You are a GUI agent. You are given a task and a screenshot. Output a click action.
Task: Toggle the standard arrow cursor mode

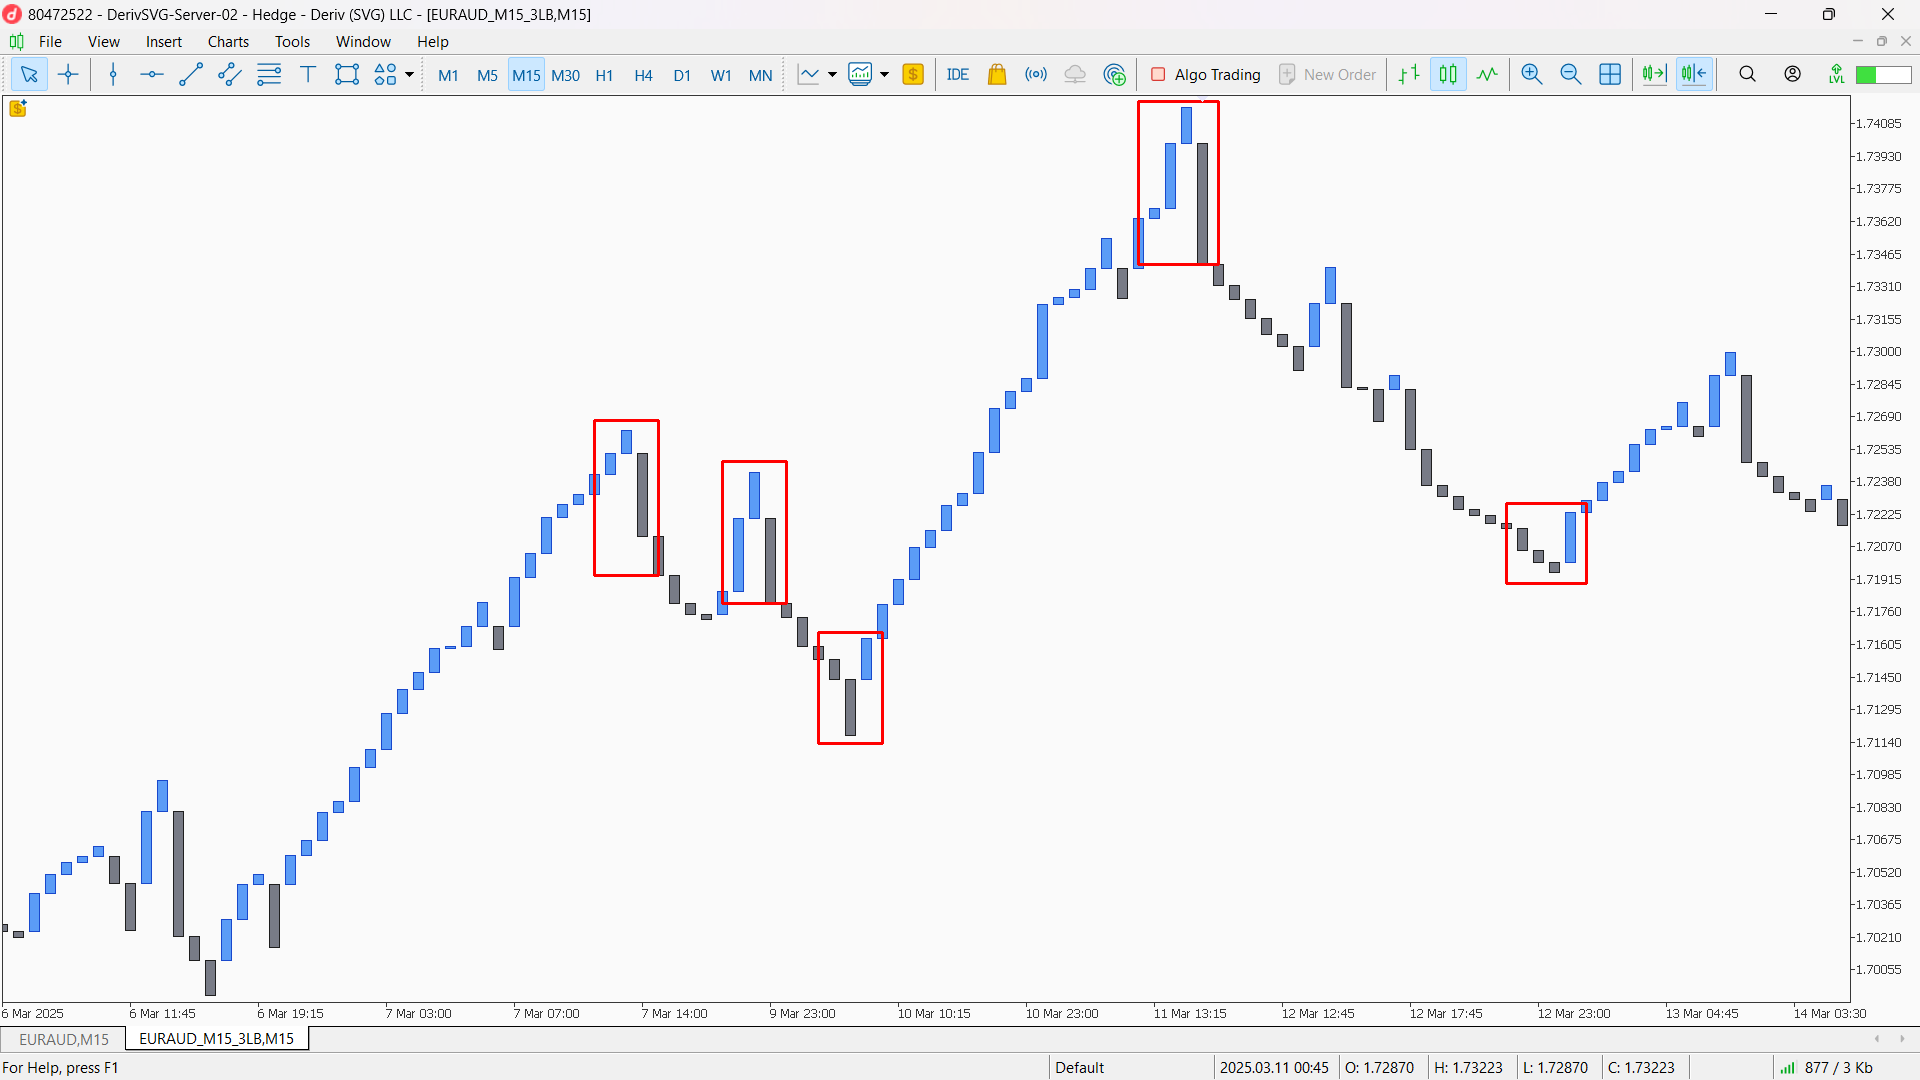pos(29,75)
